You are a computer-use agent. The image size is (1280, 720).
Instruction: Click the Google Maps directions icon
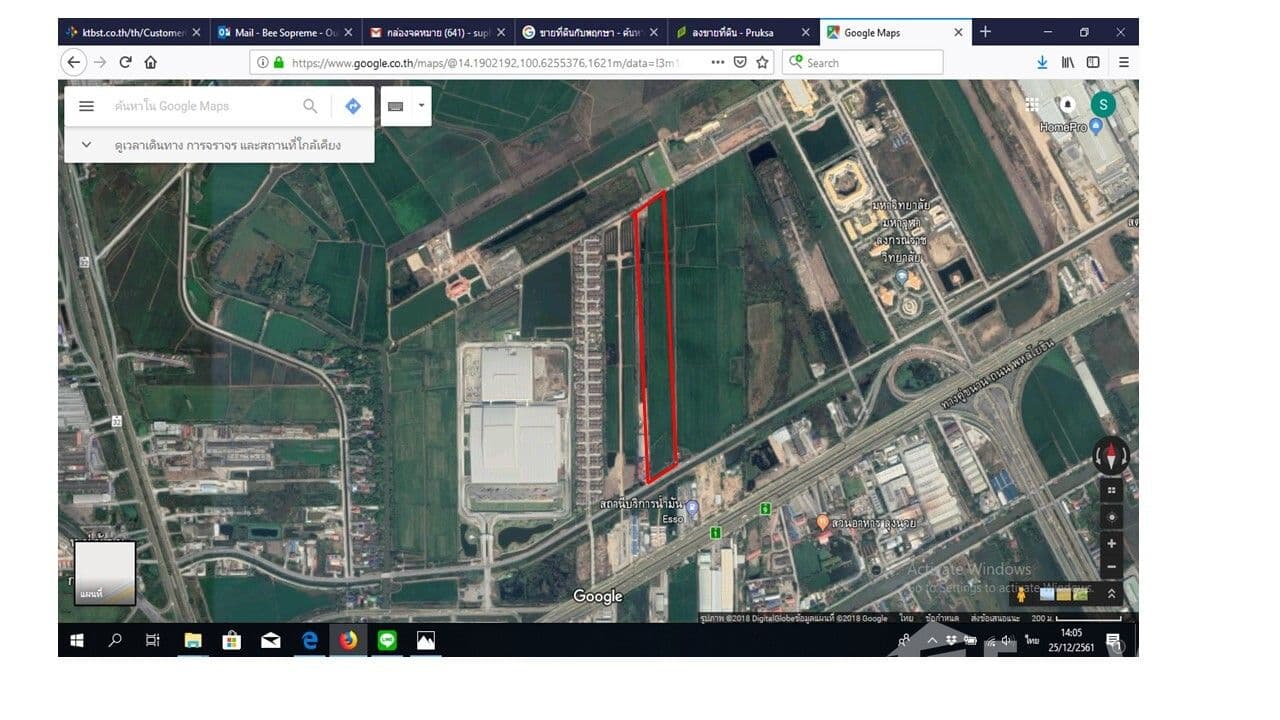click(x=352, y=106)
